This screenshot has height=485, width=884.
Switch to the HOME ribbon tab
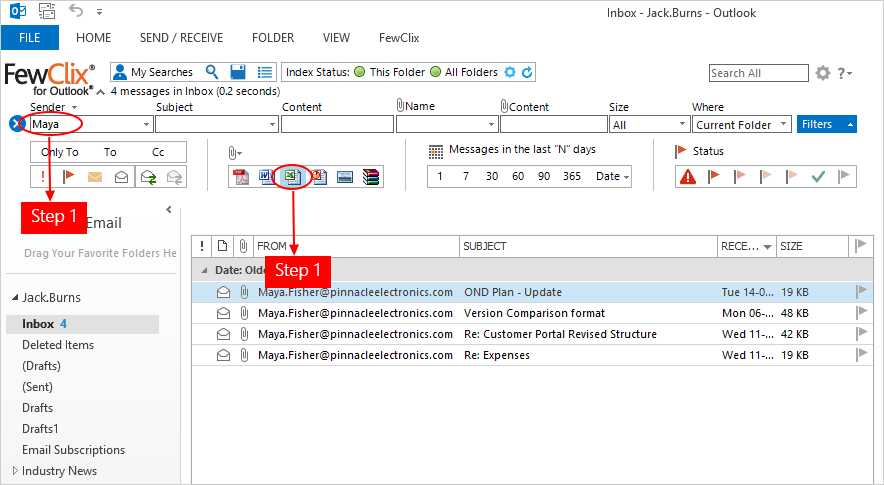coord(94,38)
